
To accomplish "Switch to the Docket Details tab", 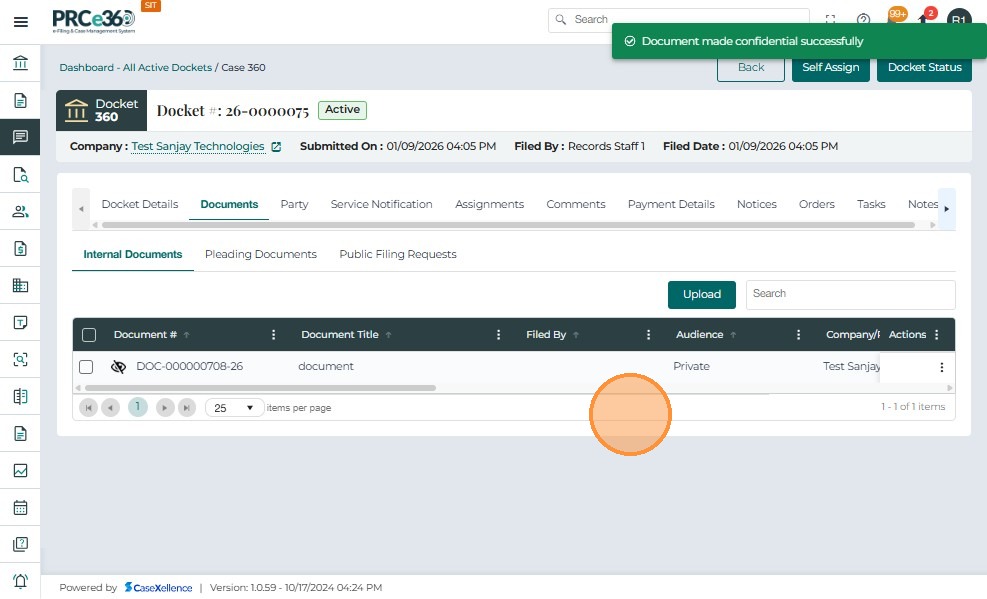I will (x=140, y=204).
